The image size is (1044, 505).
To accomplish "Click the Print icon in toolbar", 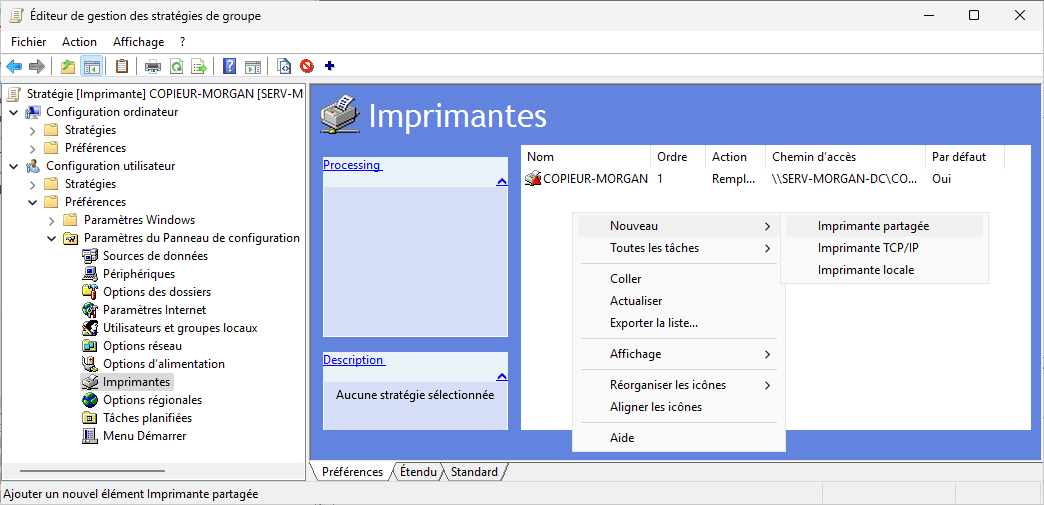I will click(153, 67).
